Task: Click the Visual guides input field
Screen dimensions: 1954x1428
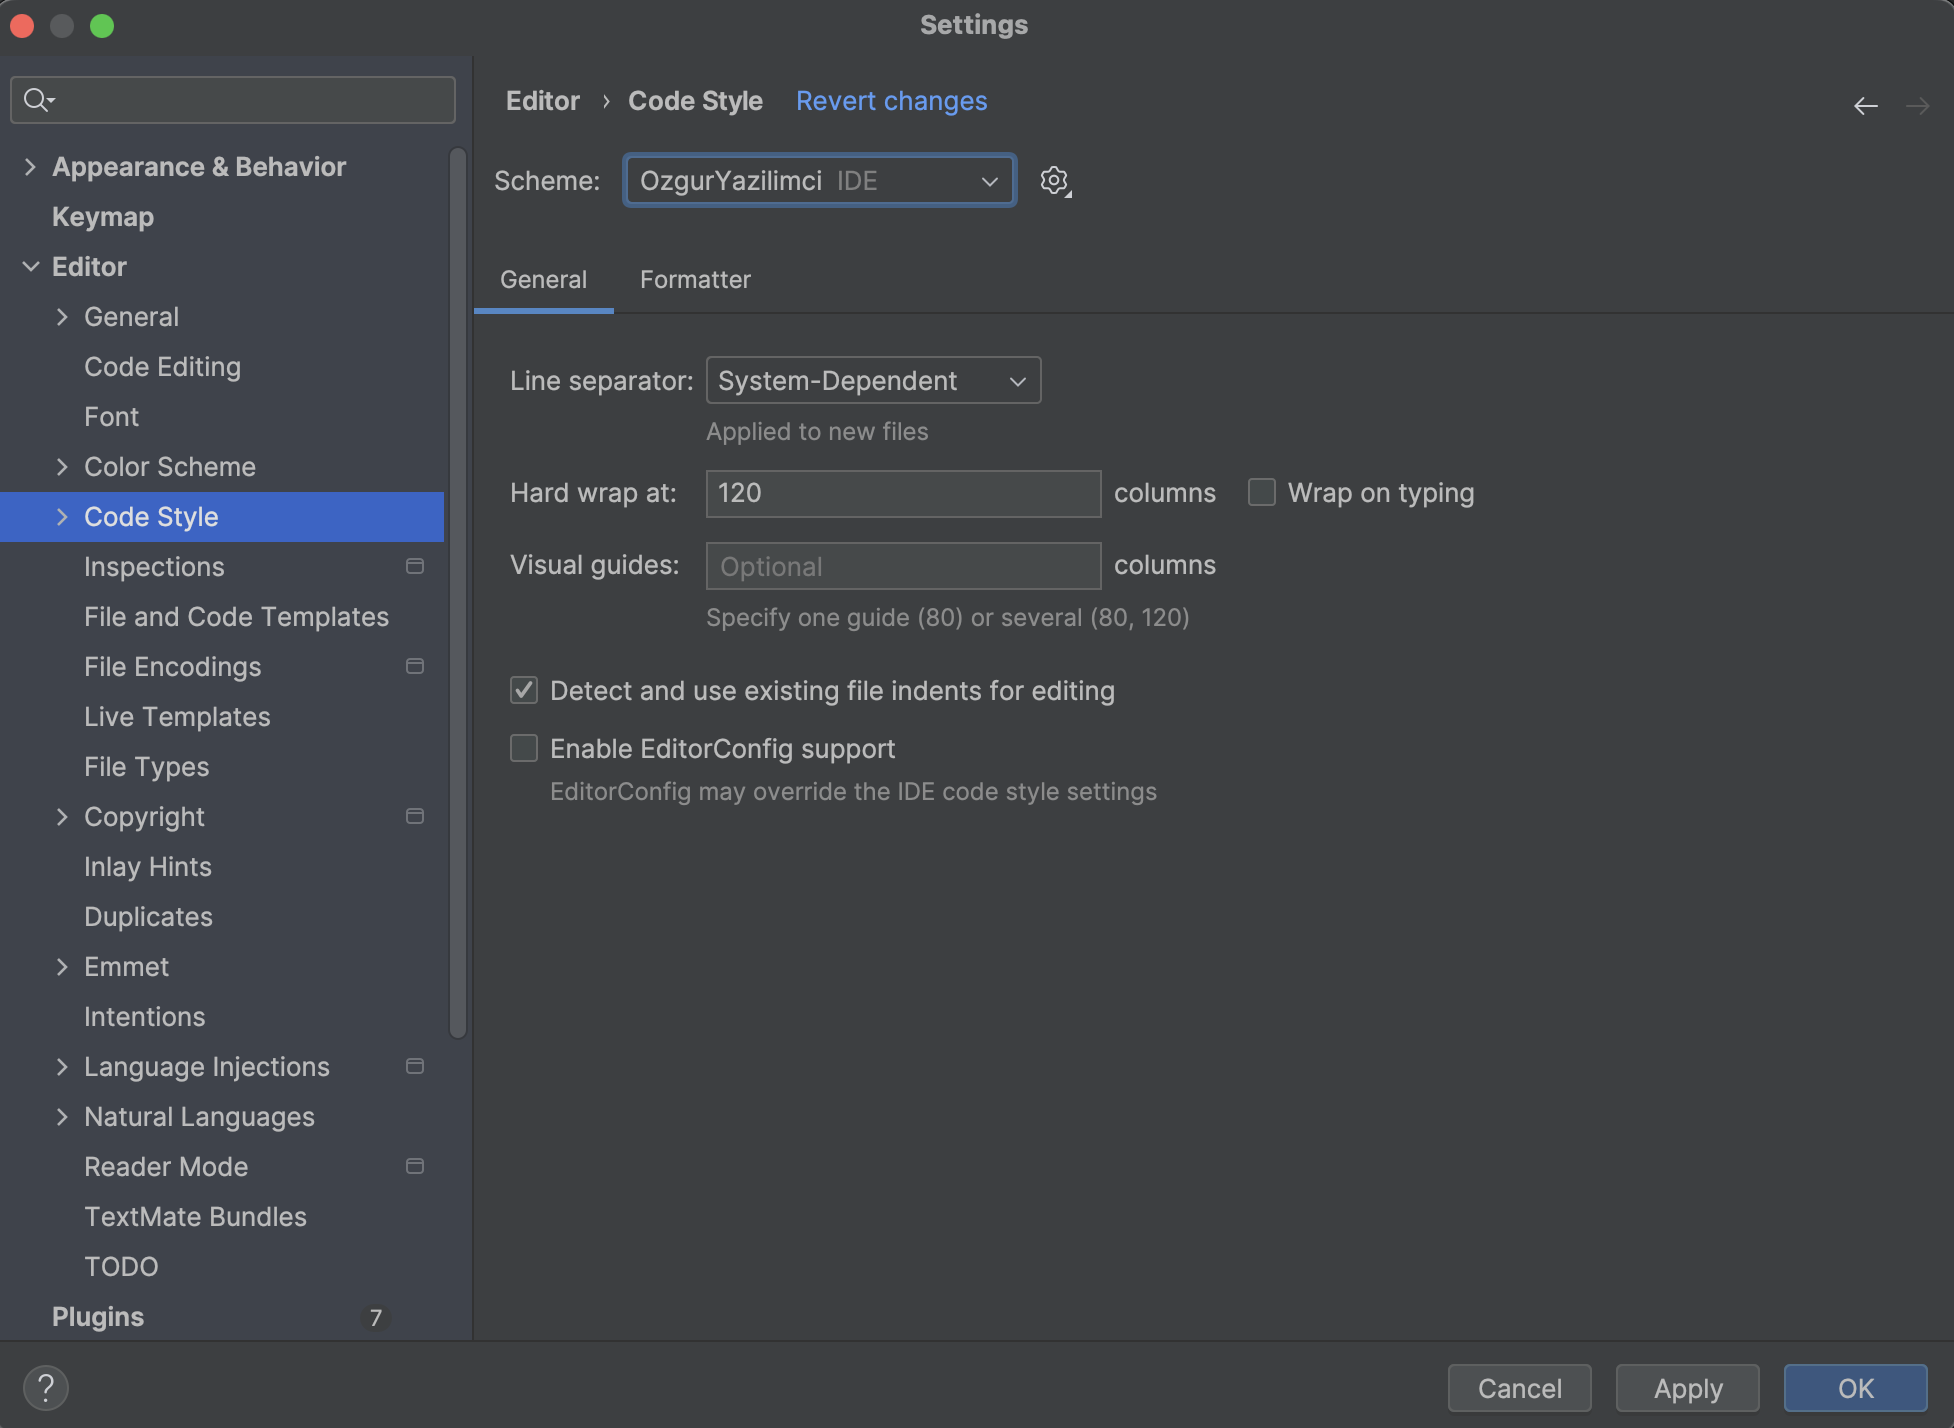Action: pyautogui.click(x=903, y=566)
